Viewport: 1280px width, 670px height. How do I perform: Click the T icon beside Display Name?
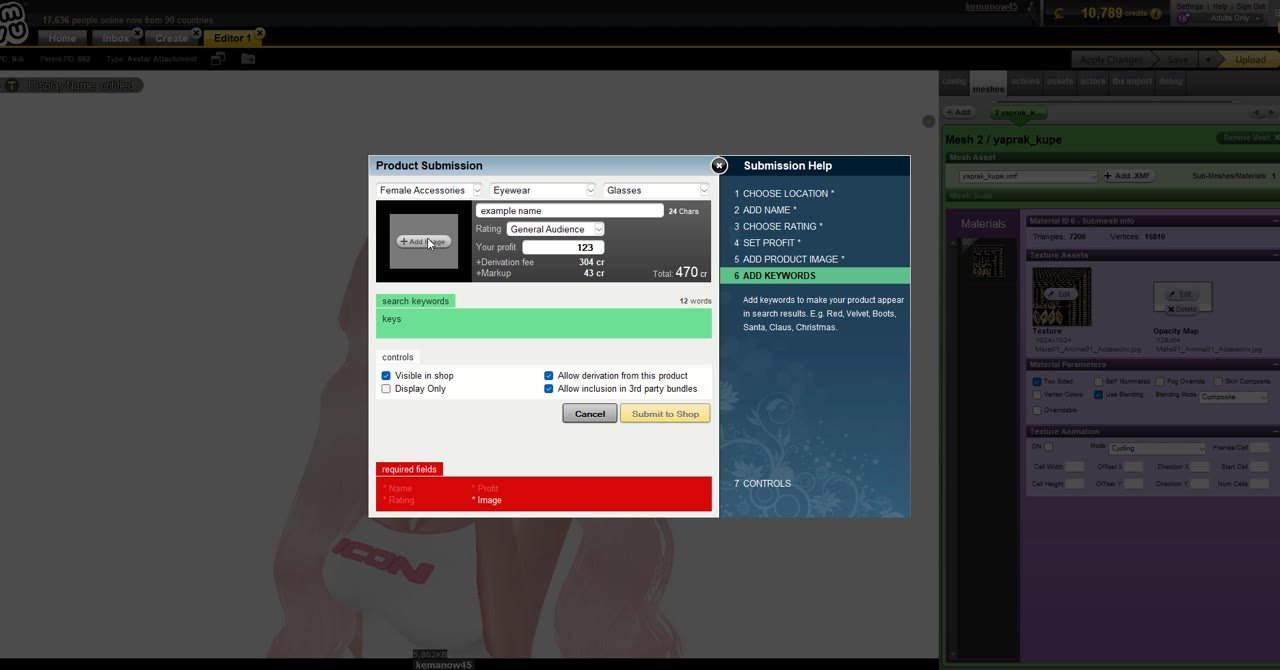click(x=12, y=86)
